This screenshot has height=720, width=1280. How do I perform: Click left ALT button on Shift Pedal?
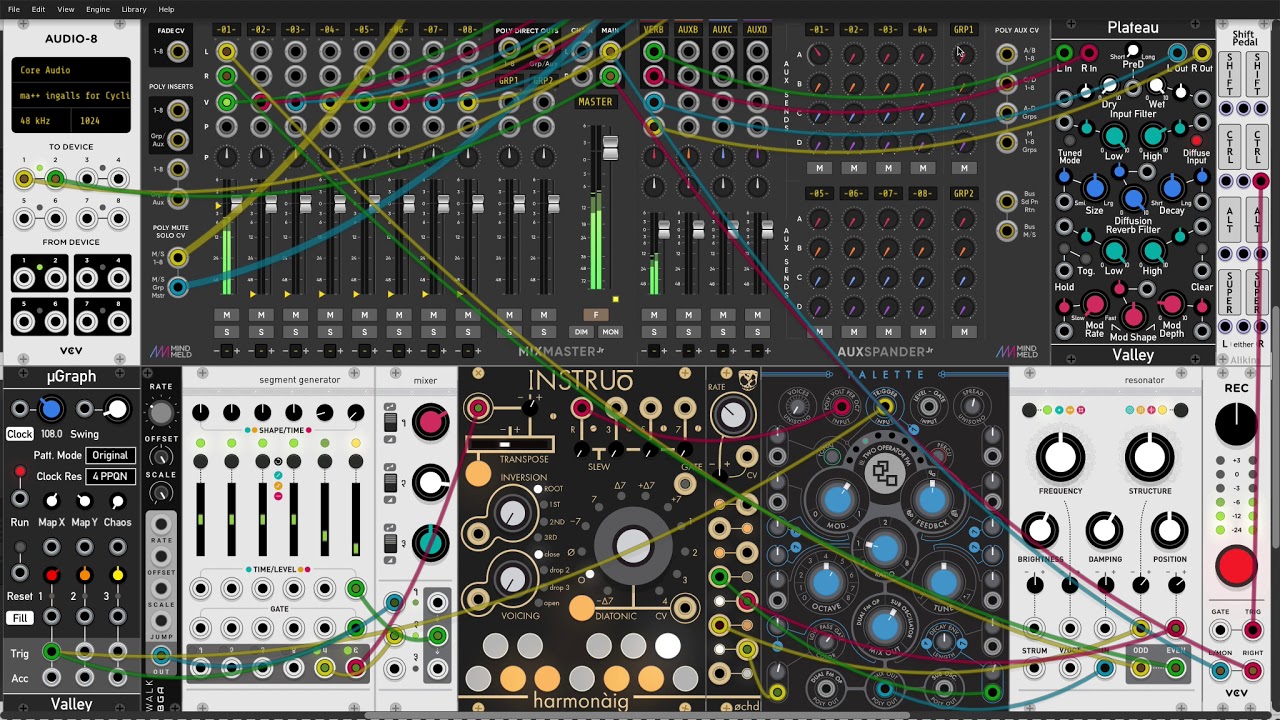point(1231,219)
